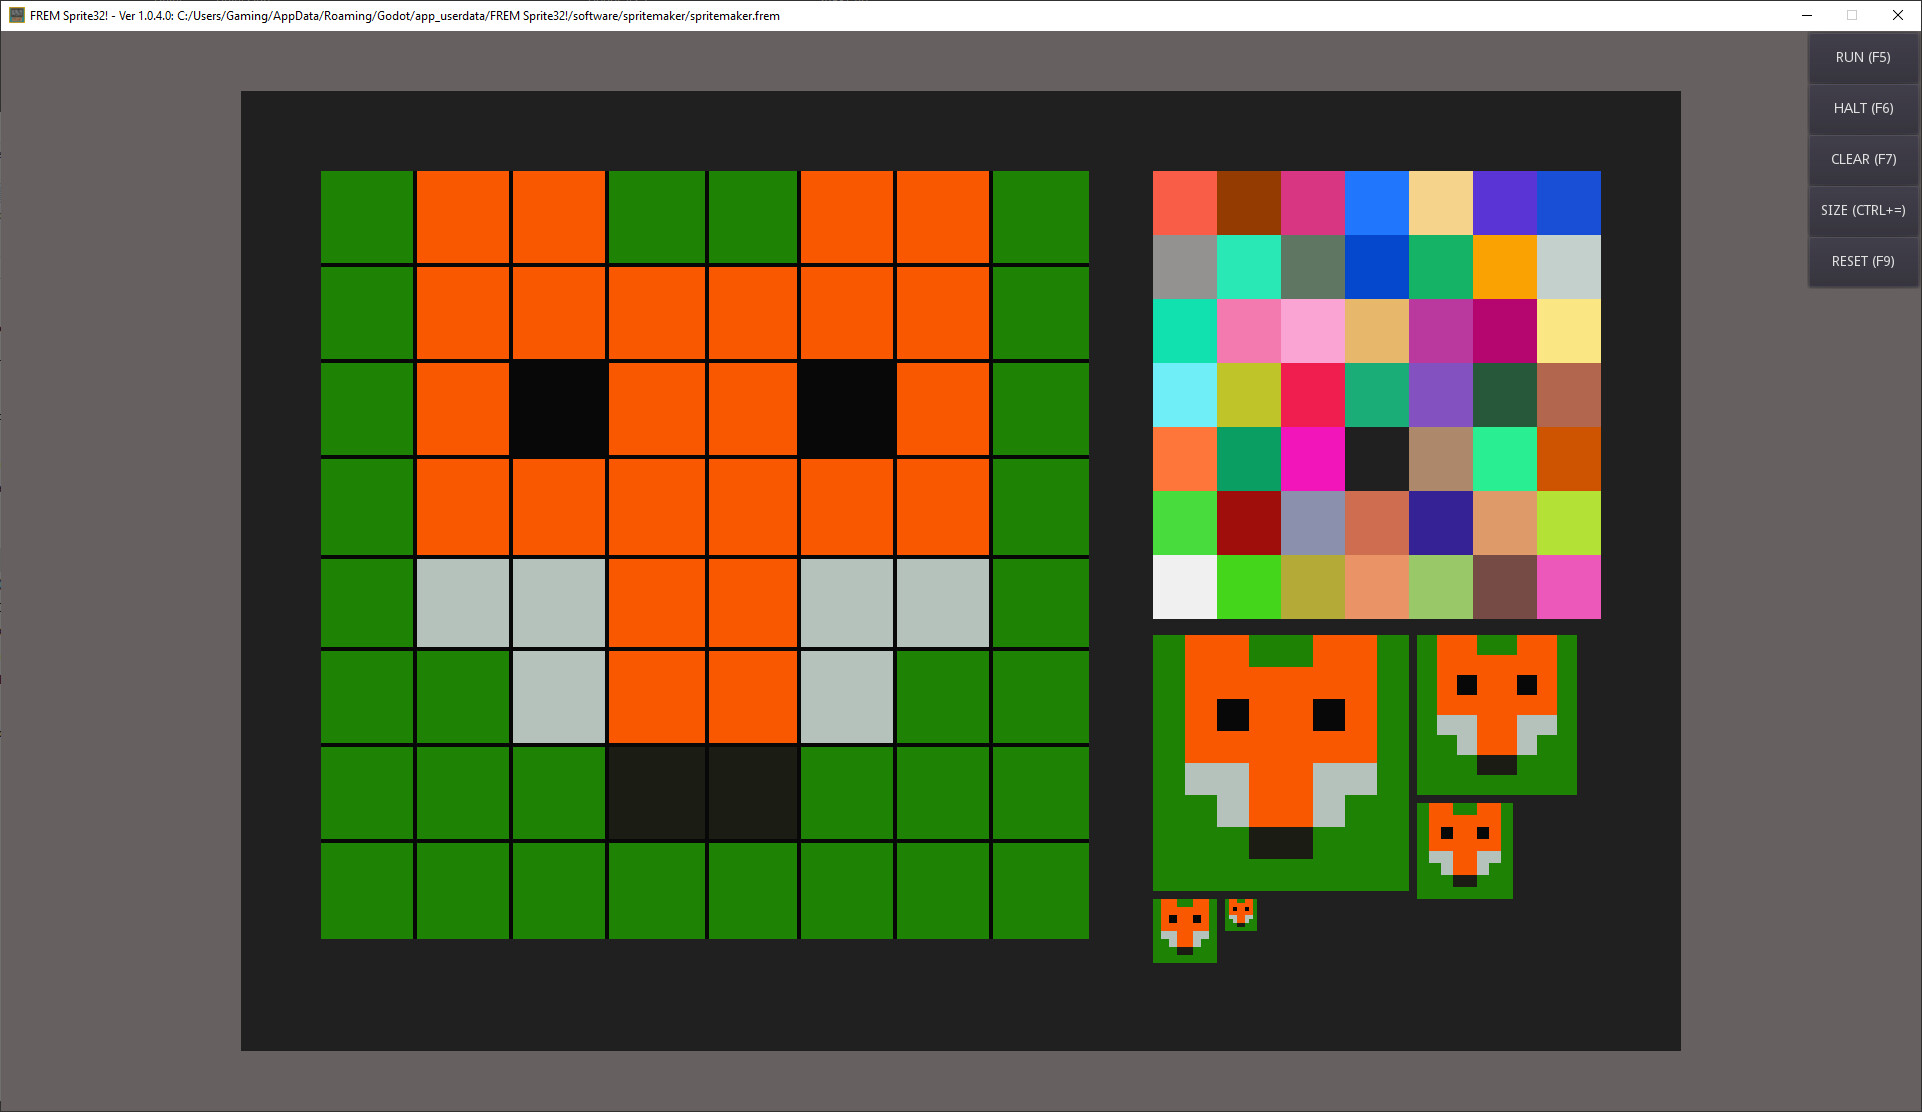Select the white swatch in the palette
The width and height of the screenshot is (1922, 1112).
(x=1185, y=587)
